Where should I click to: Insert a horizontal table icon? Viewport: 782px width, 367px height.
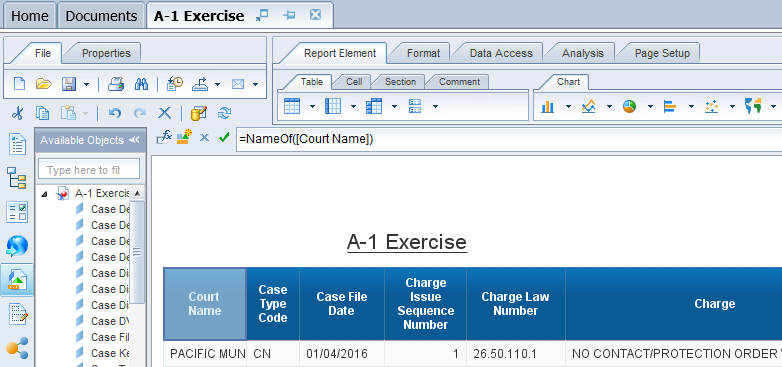pyautogui.click(x=333, y=106)
